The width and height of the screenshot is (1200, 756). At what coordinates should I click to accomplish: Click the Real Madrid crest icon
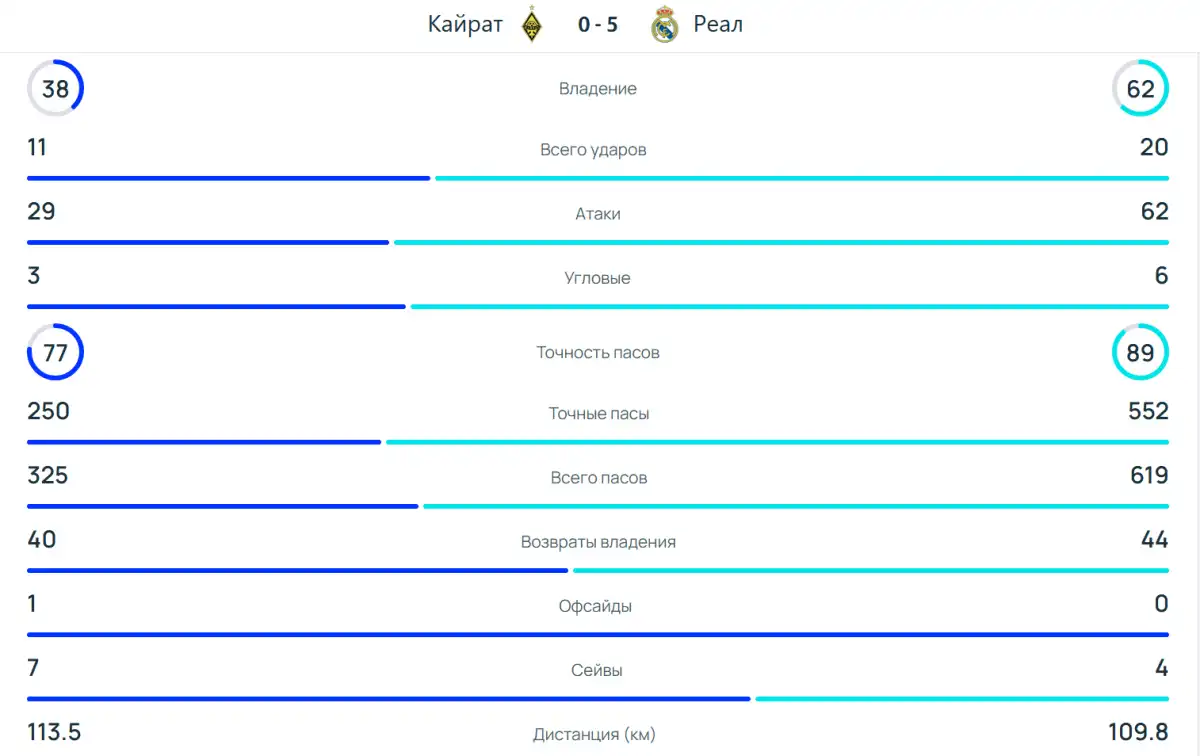[x=665, y=25]
